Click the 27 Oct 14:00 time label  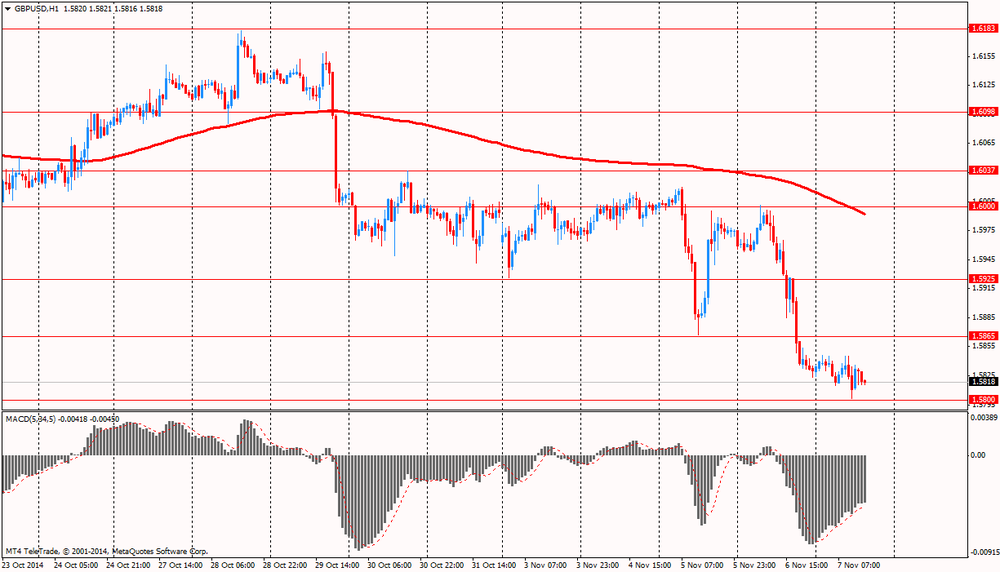(x=180, y=565)
